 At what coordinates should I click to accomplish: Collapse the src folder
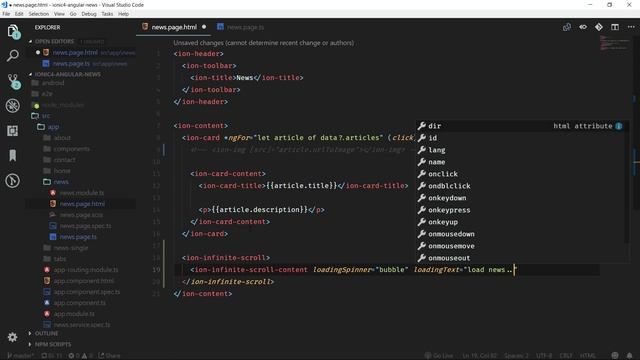coord(46,116)
